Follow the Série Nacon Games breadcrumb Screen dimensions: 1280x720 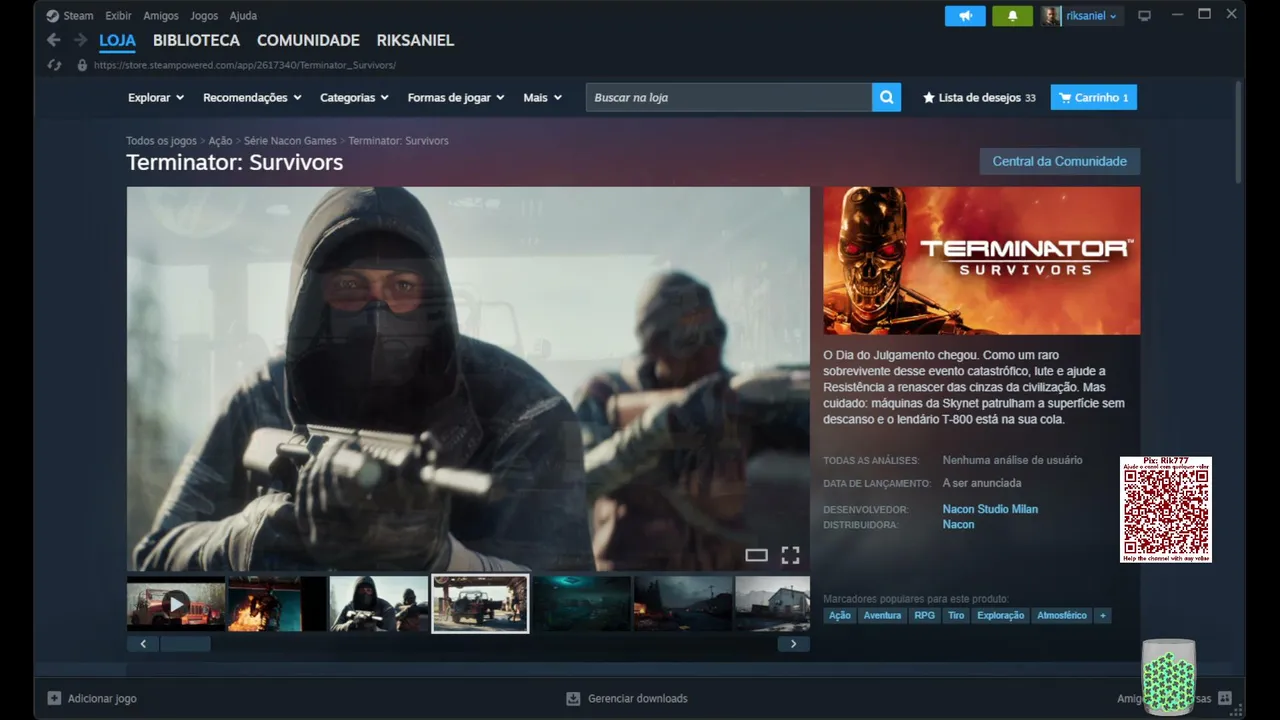pyautogui.click(x=290, y=141)
